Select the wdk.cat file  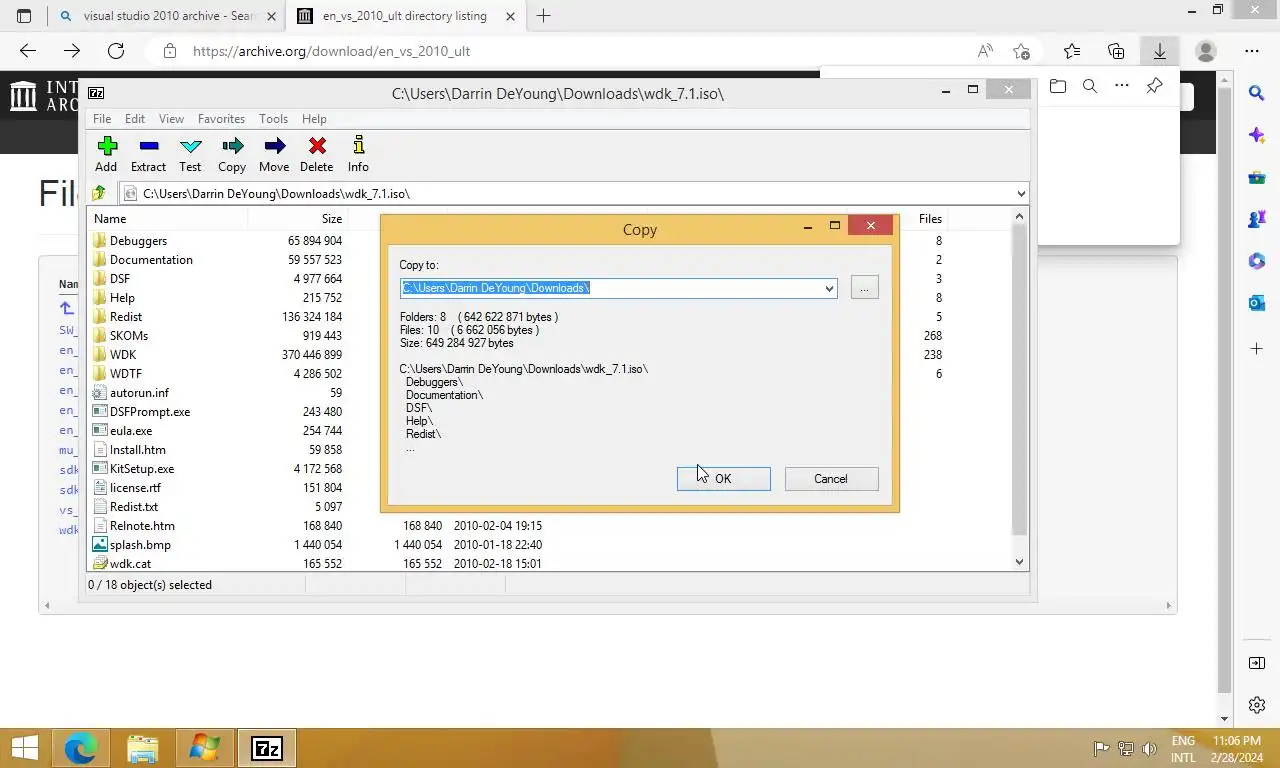click(130, 564)
